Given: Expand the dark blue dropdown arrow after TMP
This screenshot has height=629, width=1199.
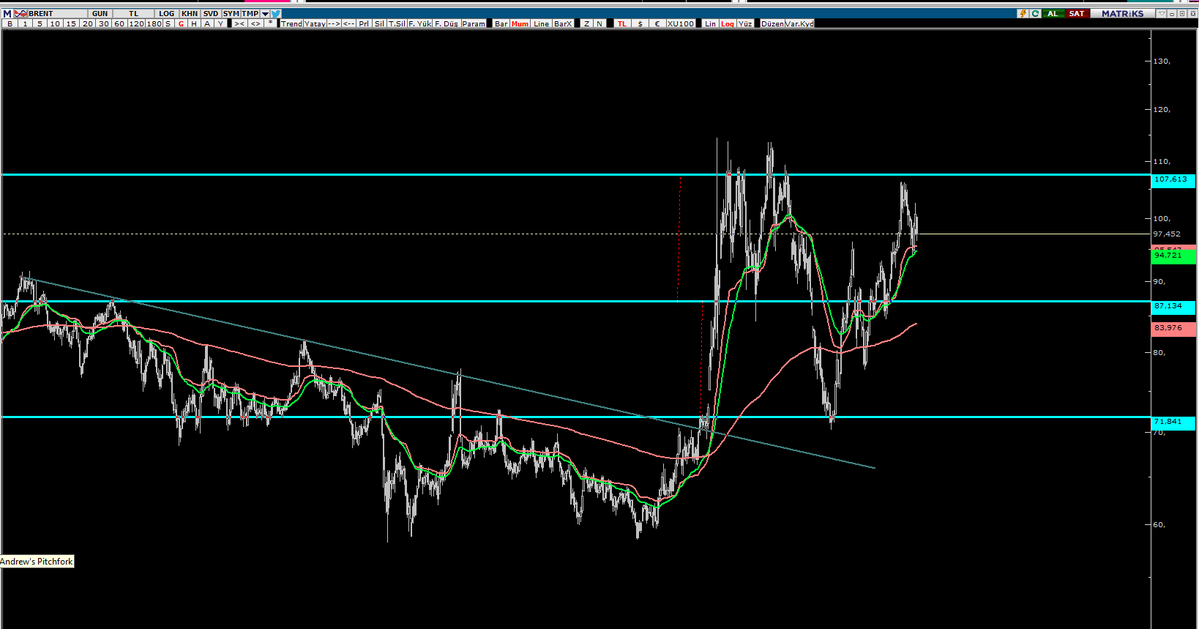Looking at the screenshot, I should pos(265,14).
